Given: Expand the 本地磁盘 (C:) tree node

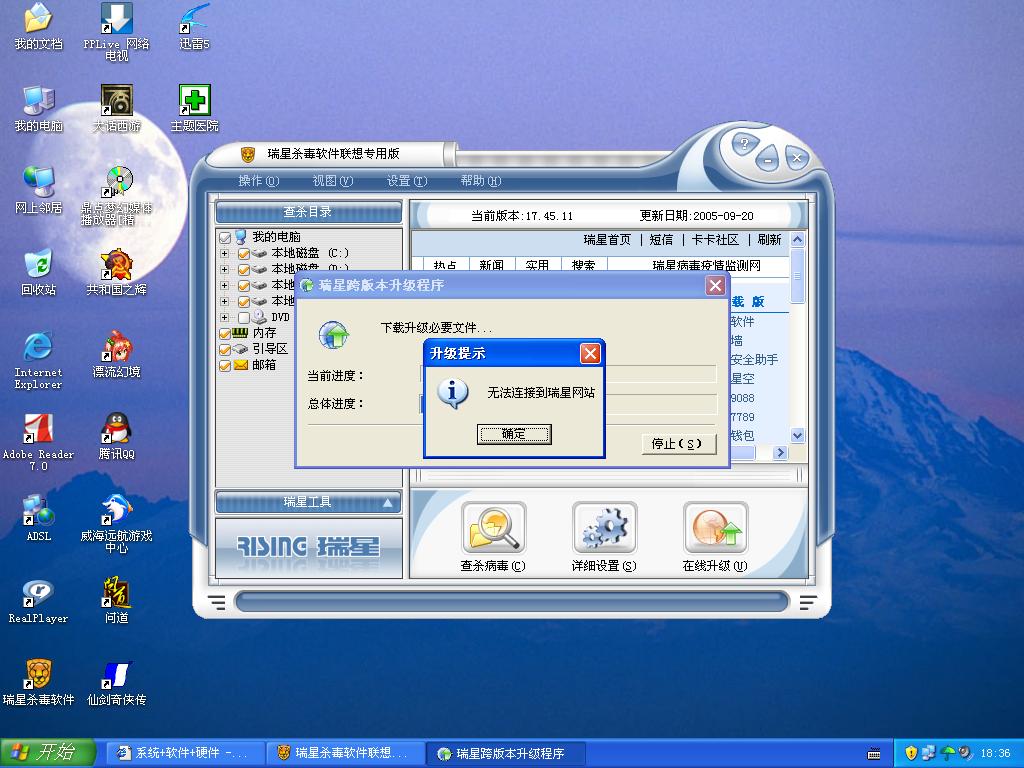Looking at the screenshot, I should click(225, 254).
